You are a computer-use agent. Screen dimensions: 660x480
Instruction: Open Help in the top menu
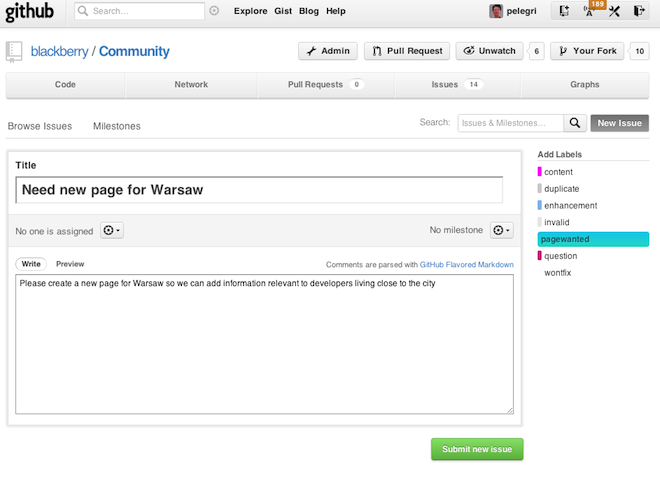(335, 11)
